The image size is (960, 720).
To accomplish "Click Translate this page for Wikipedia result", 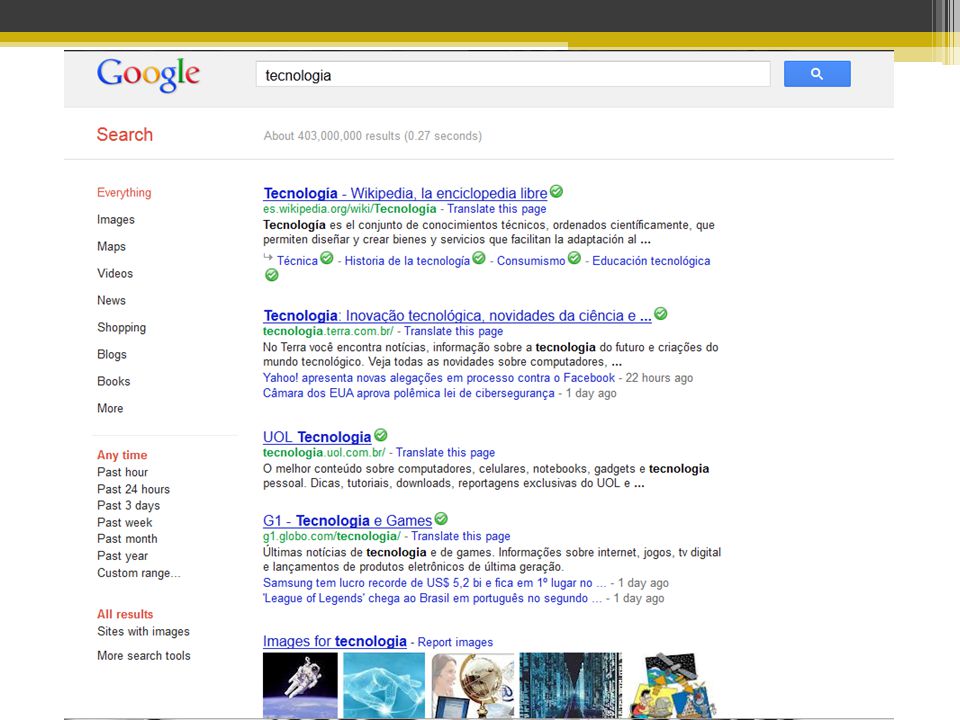I will tap(497, 209).
